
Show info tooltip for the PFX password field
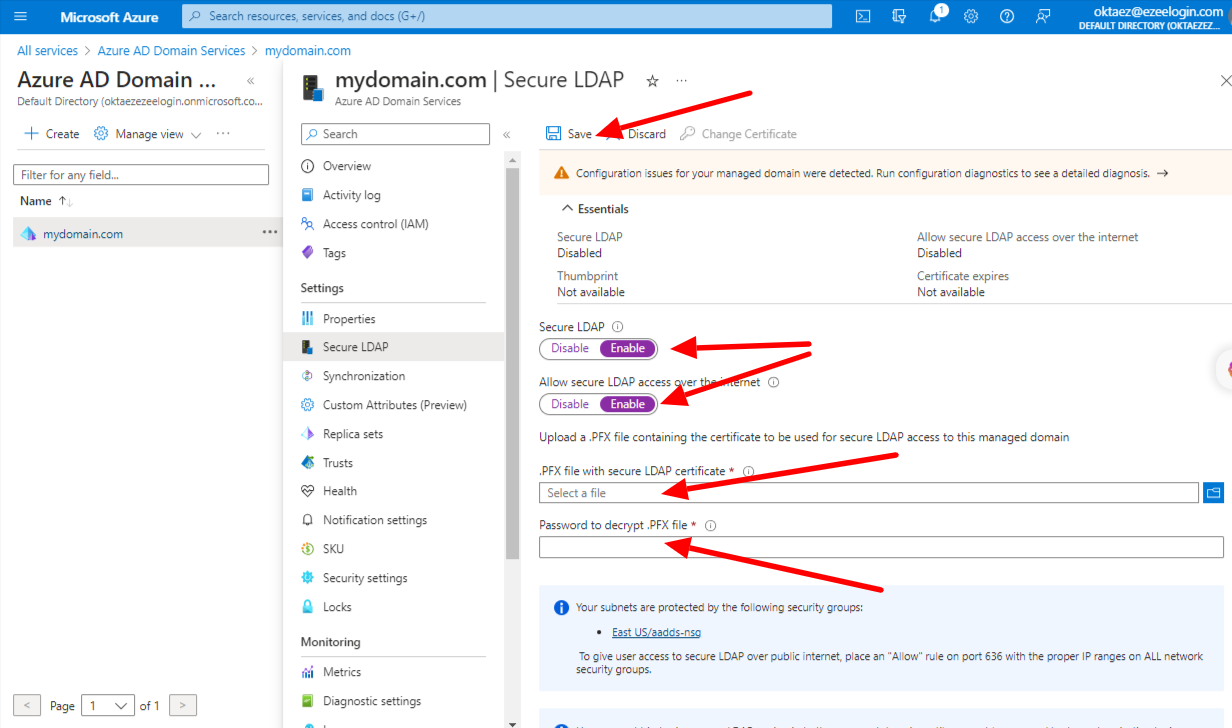coord(711,526)
